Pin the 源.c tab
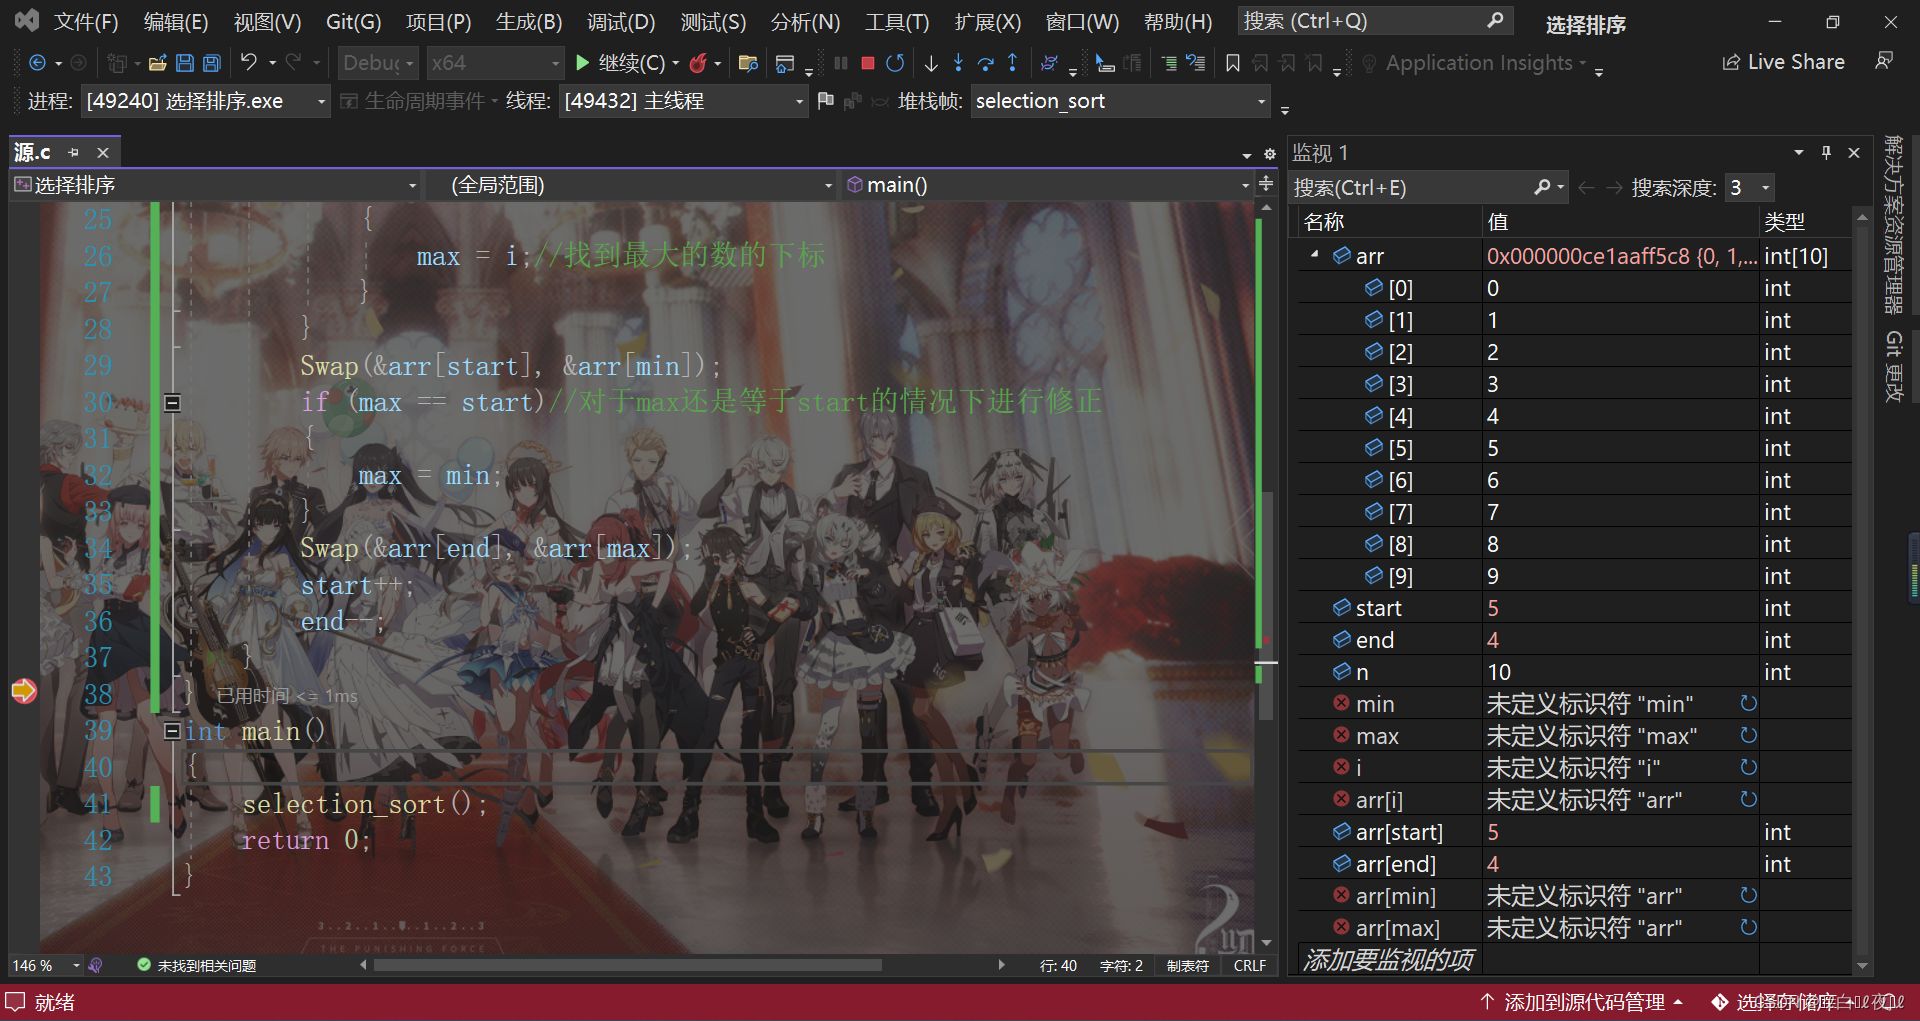The height and width of the screenshot is (1021, 1920). pos(73,152)
